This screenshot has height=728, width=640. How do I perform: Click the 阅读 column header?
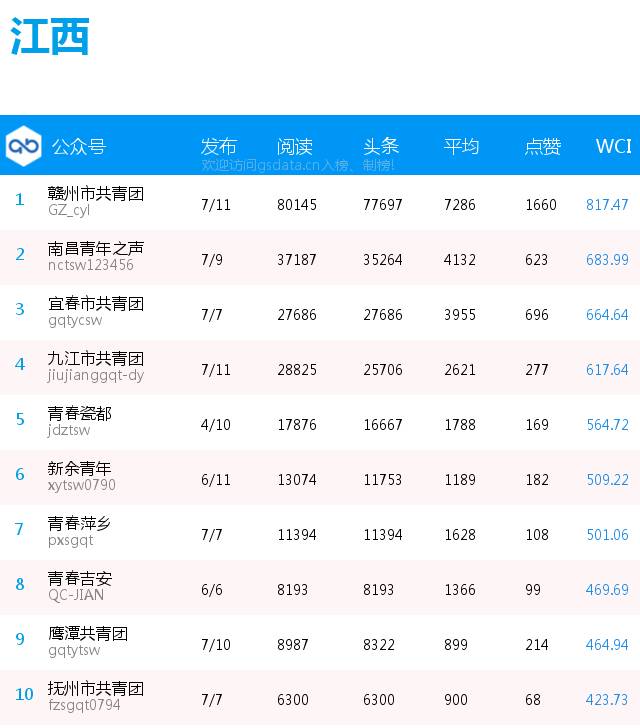(x=295, y=146)
